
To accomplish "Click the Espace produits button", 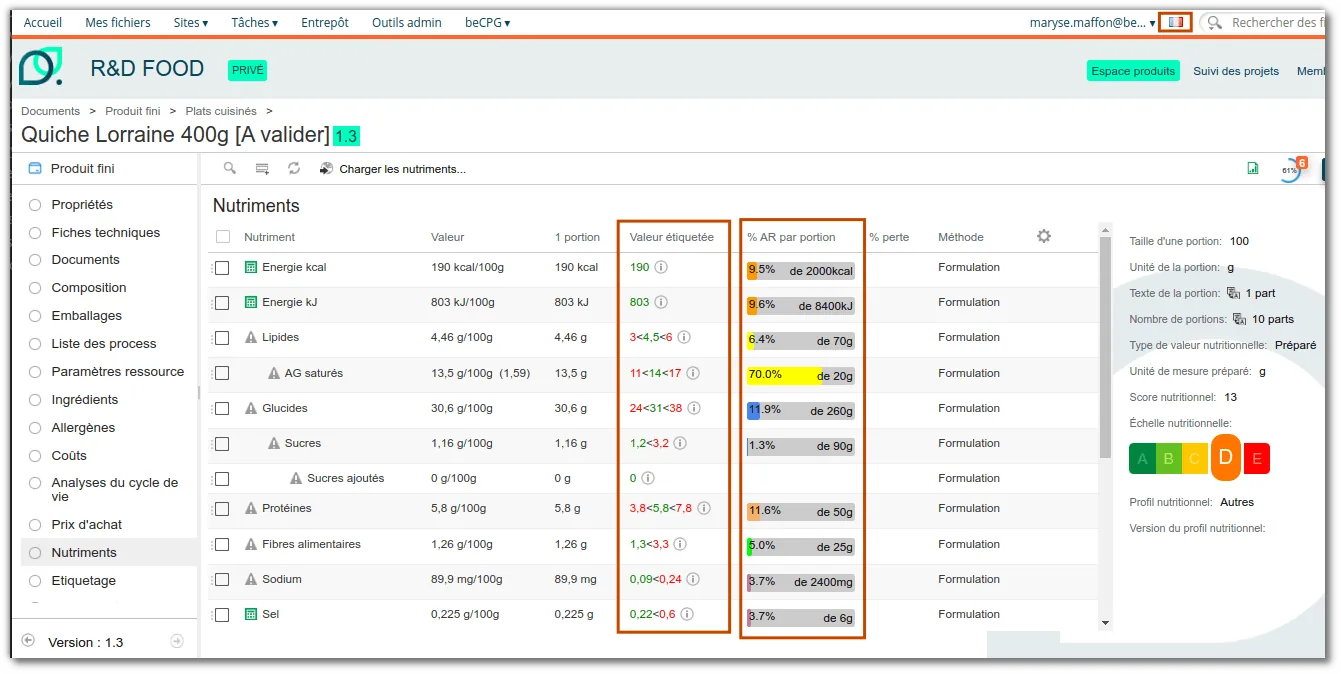I will [1133, 71].
